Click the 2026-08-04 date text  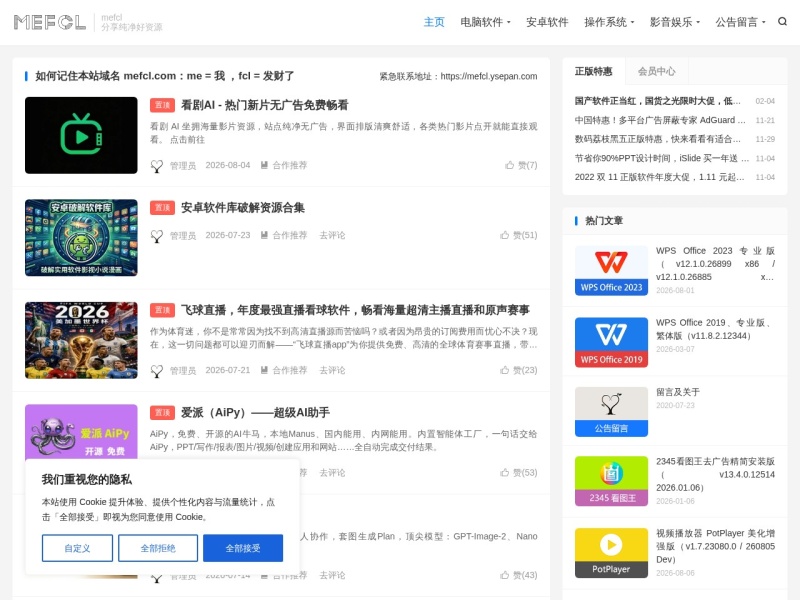[x=228, y=165]
